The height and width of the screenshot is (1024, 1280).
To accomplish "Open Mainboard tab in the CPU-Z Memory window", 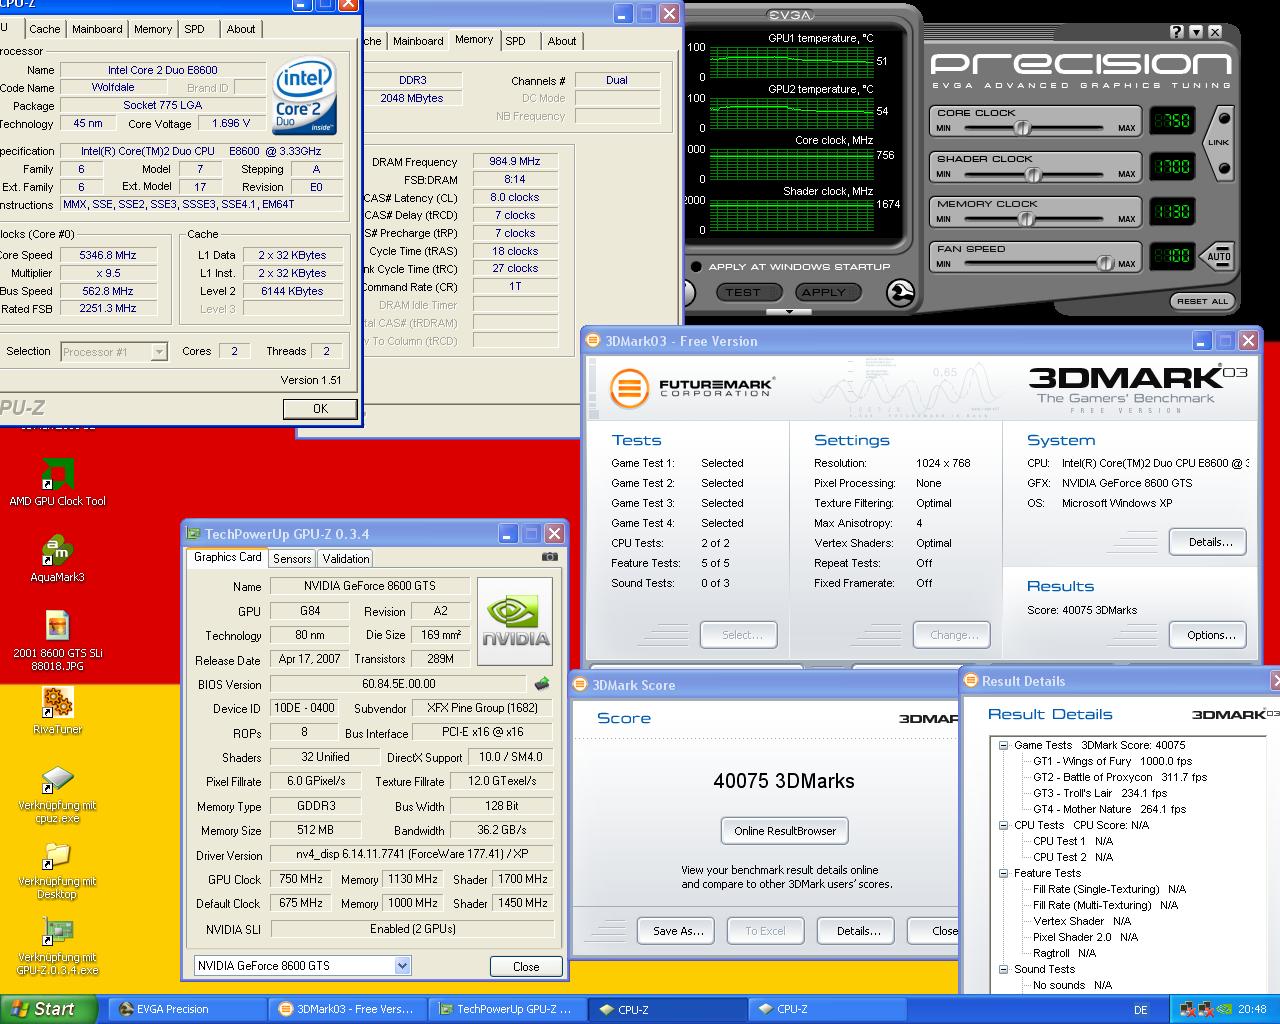I will point(418,41).
